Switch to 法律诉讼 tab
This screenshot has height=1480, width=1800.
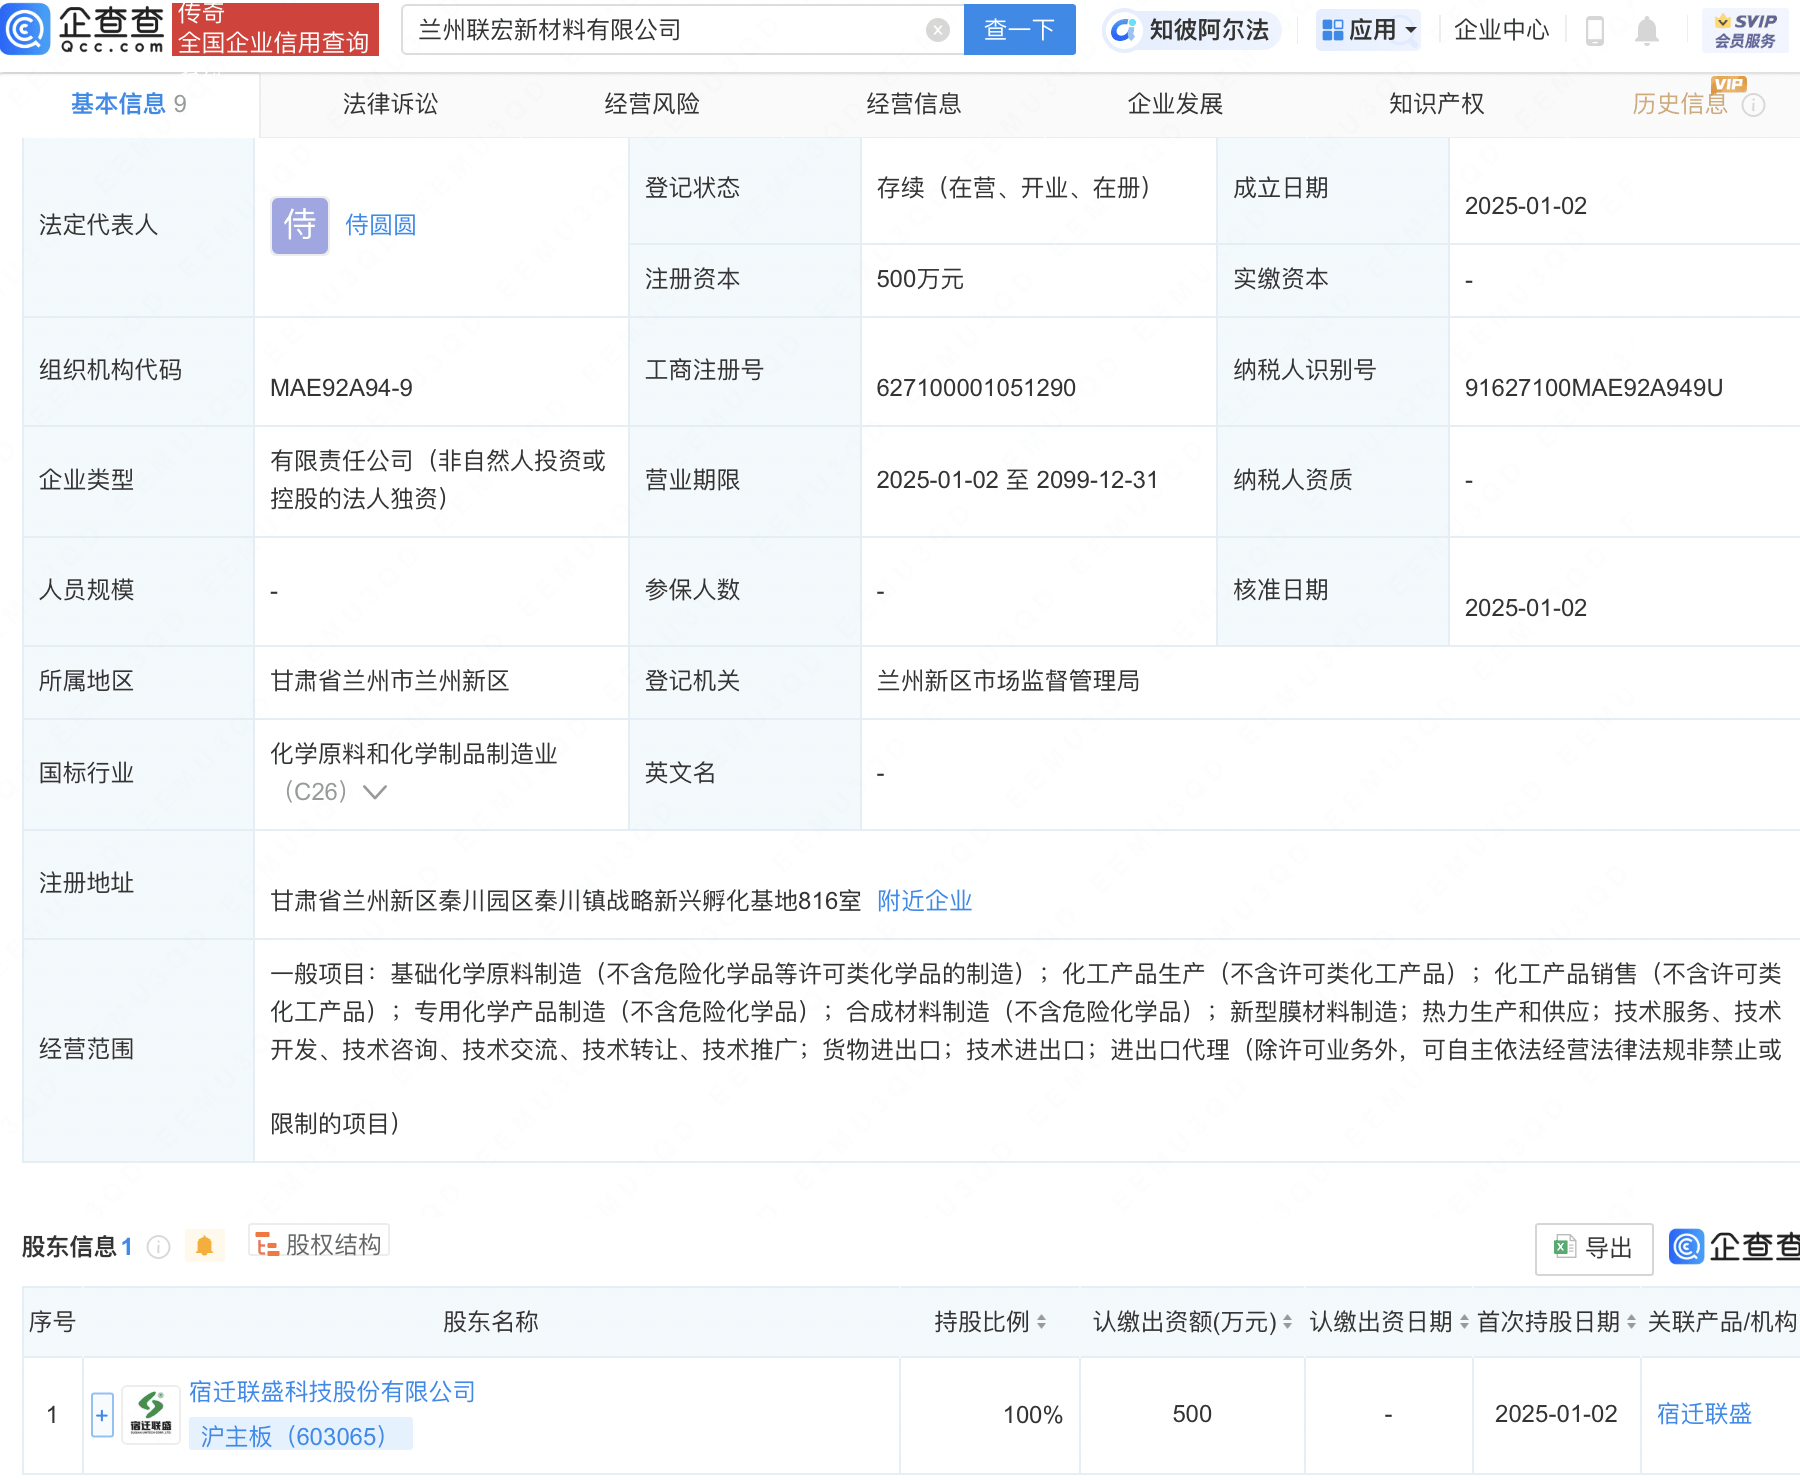pyautogui.click(x=390, y=104)
